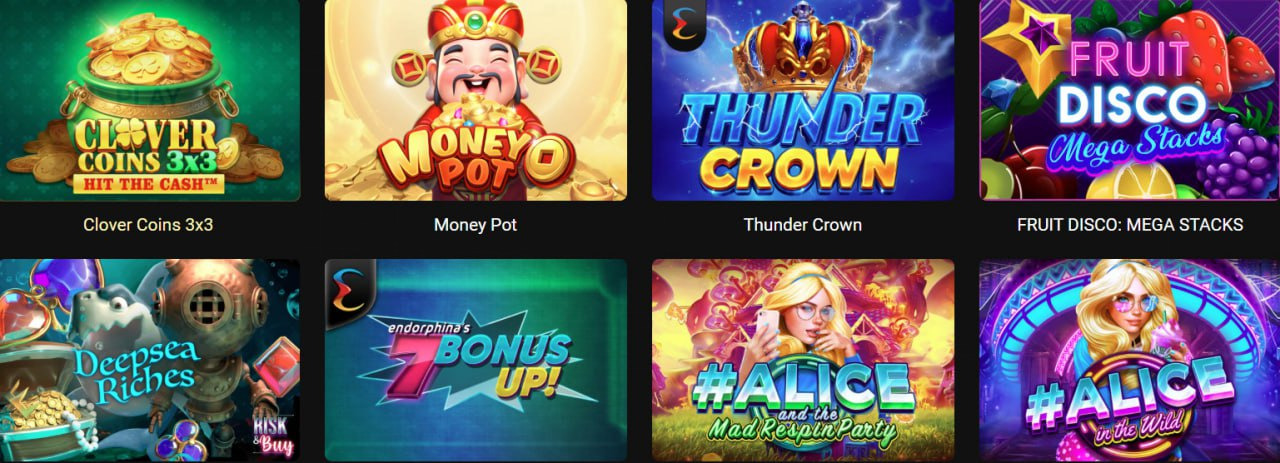Screen dimensions: 1280x463
Task: Select the #Alice in the Wild tile
Action: [1130, 360]
